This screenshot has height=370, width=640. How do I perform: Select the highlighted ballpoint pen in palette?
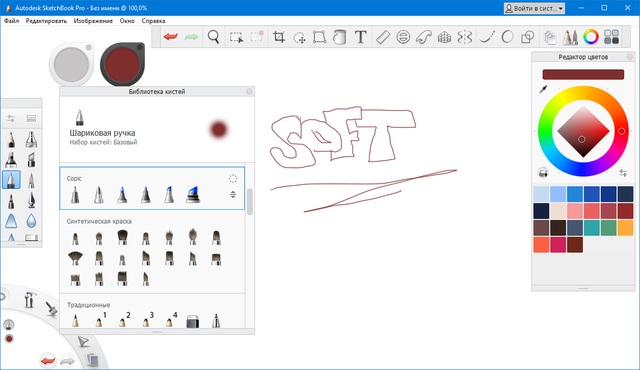click(x=11, y=180)
